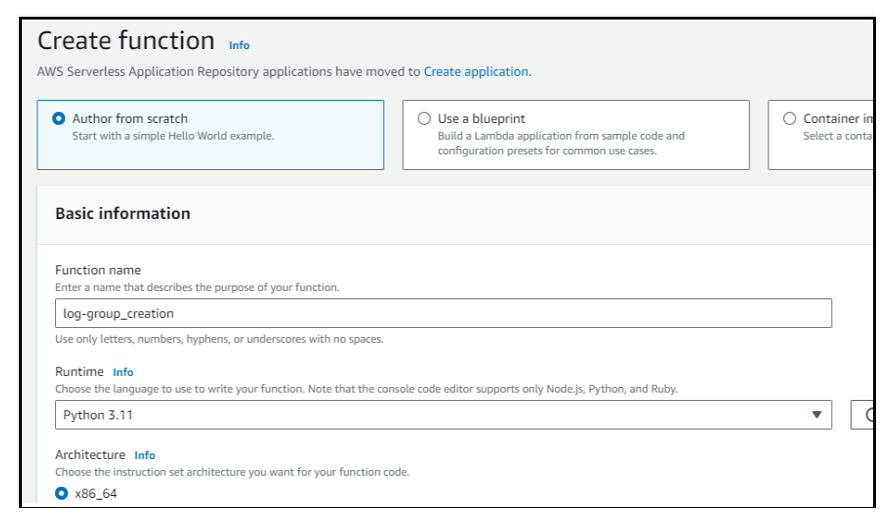Follow the Create application link
Image resolution: width=889 pixels, height=519 pixels.
[x=476, y=72]
